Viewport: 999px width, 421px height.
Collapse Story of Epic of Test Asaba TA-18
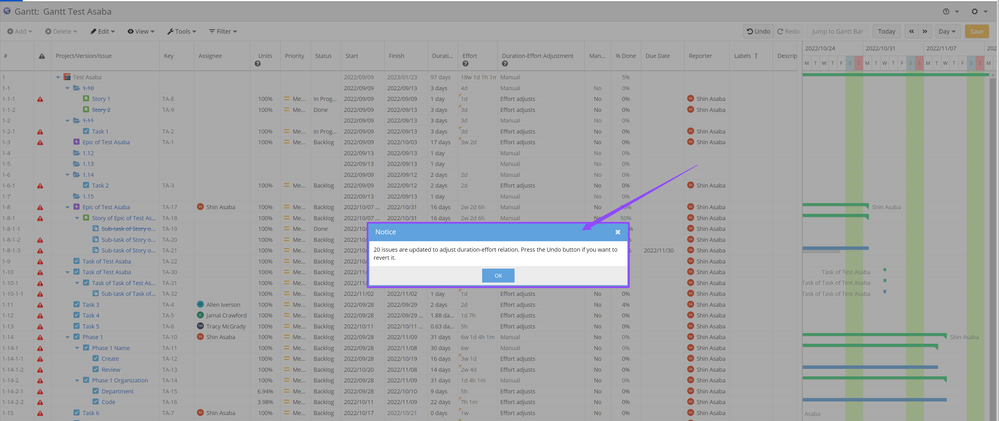(77, 218)
